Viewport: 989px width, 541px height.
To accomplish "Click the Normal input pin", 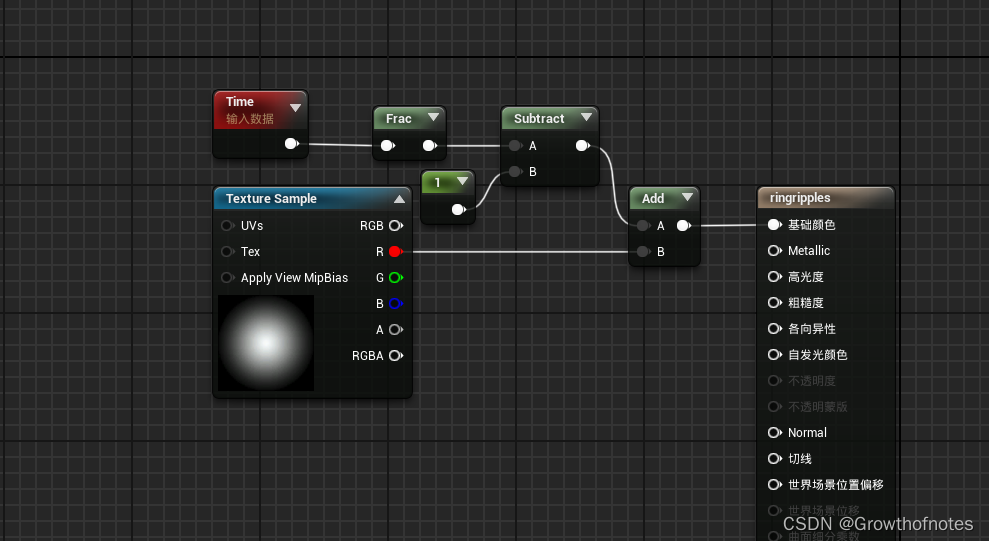I will coord(775,433).
